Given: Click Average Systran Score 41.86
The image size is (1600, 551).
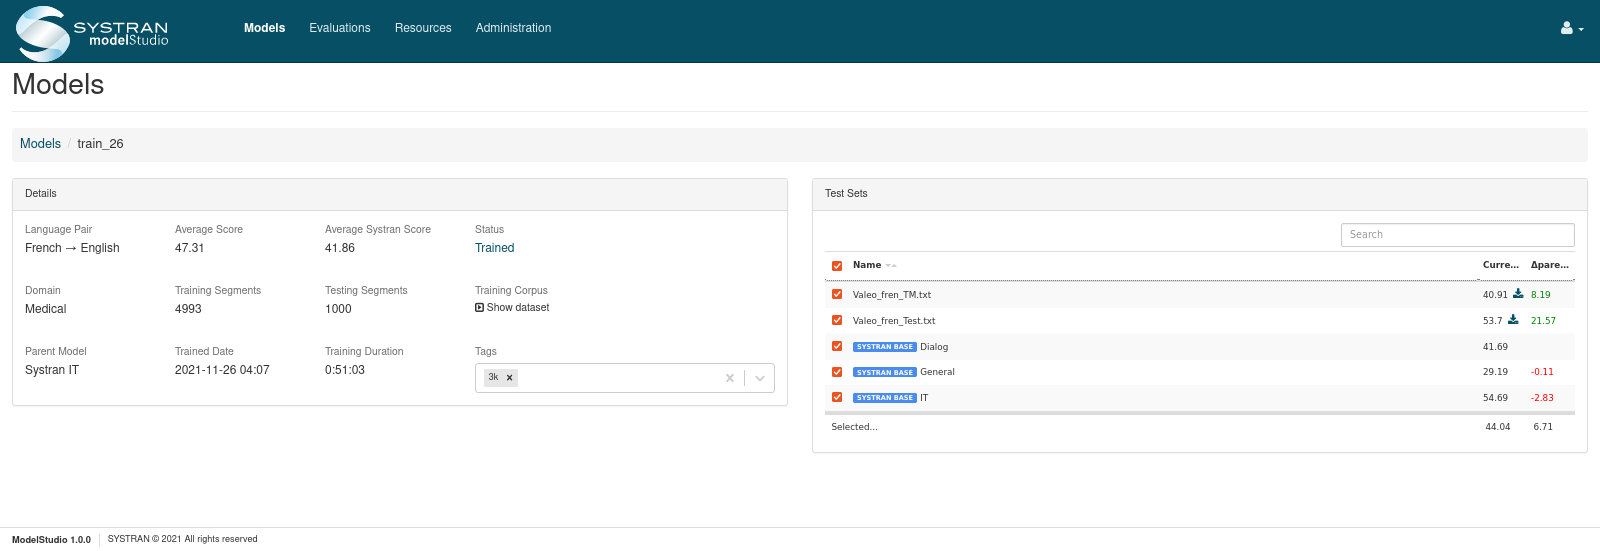Looking at the screenshot, I should [x=340, y=248].
